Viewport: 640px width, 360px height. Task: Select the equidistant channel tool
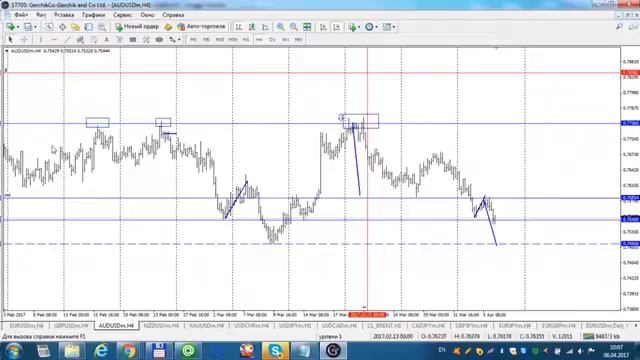[80, 40]
